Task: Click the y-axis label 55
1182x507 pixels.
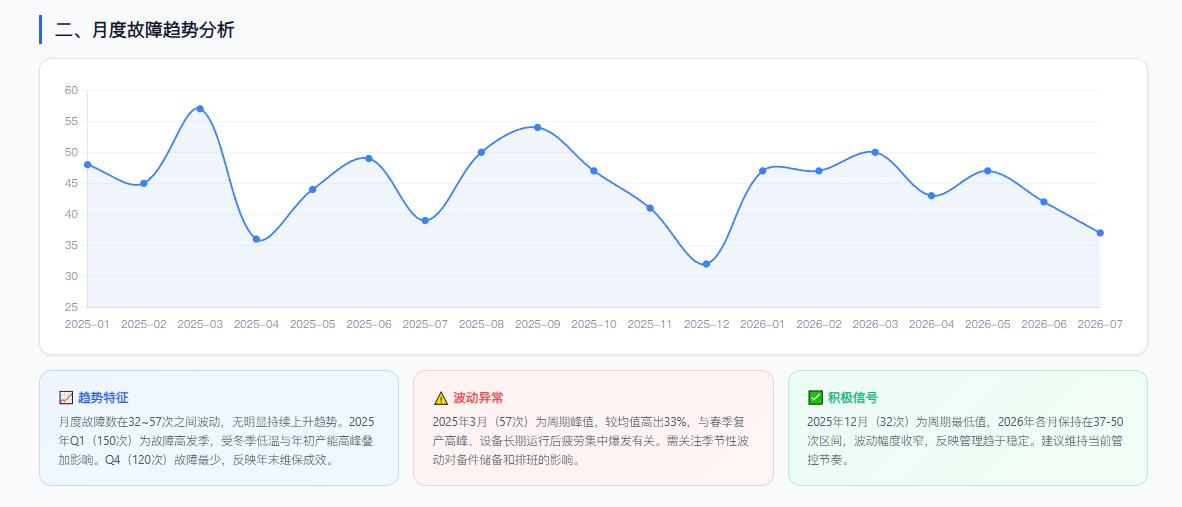Action: (72, 121)
